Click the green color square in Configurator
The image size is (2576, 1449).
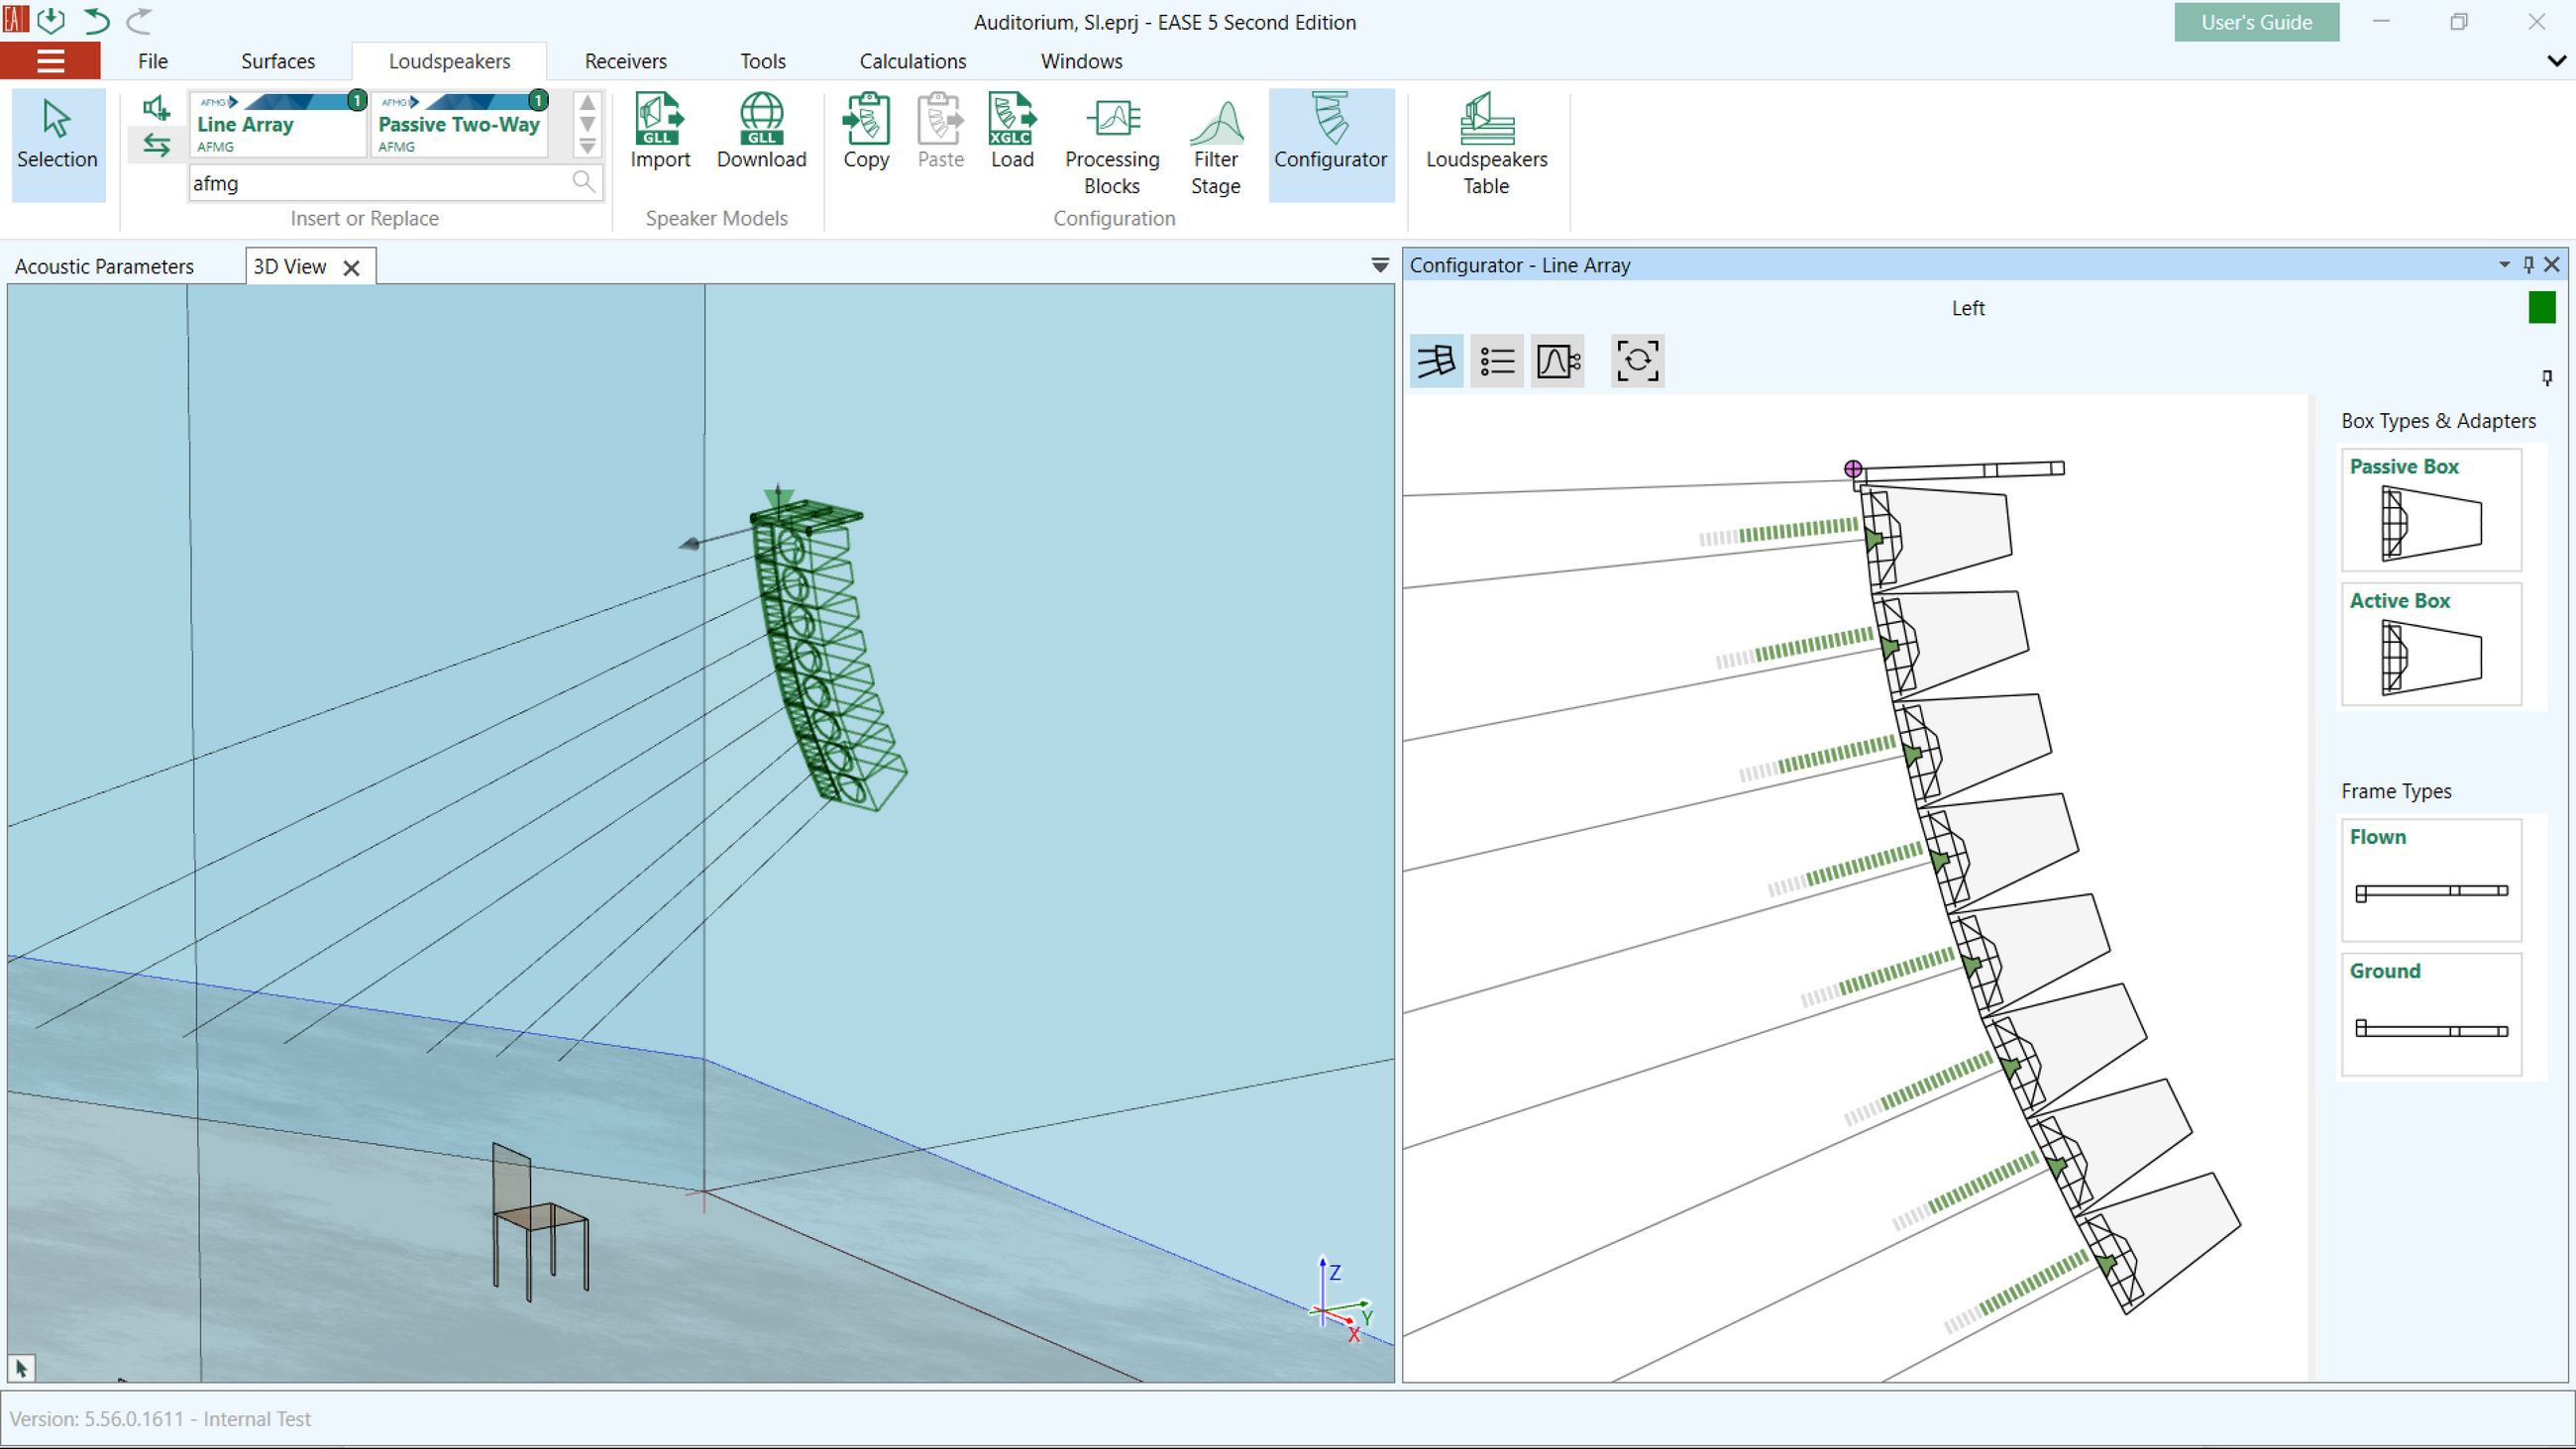point(2541,308)
